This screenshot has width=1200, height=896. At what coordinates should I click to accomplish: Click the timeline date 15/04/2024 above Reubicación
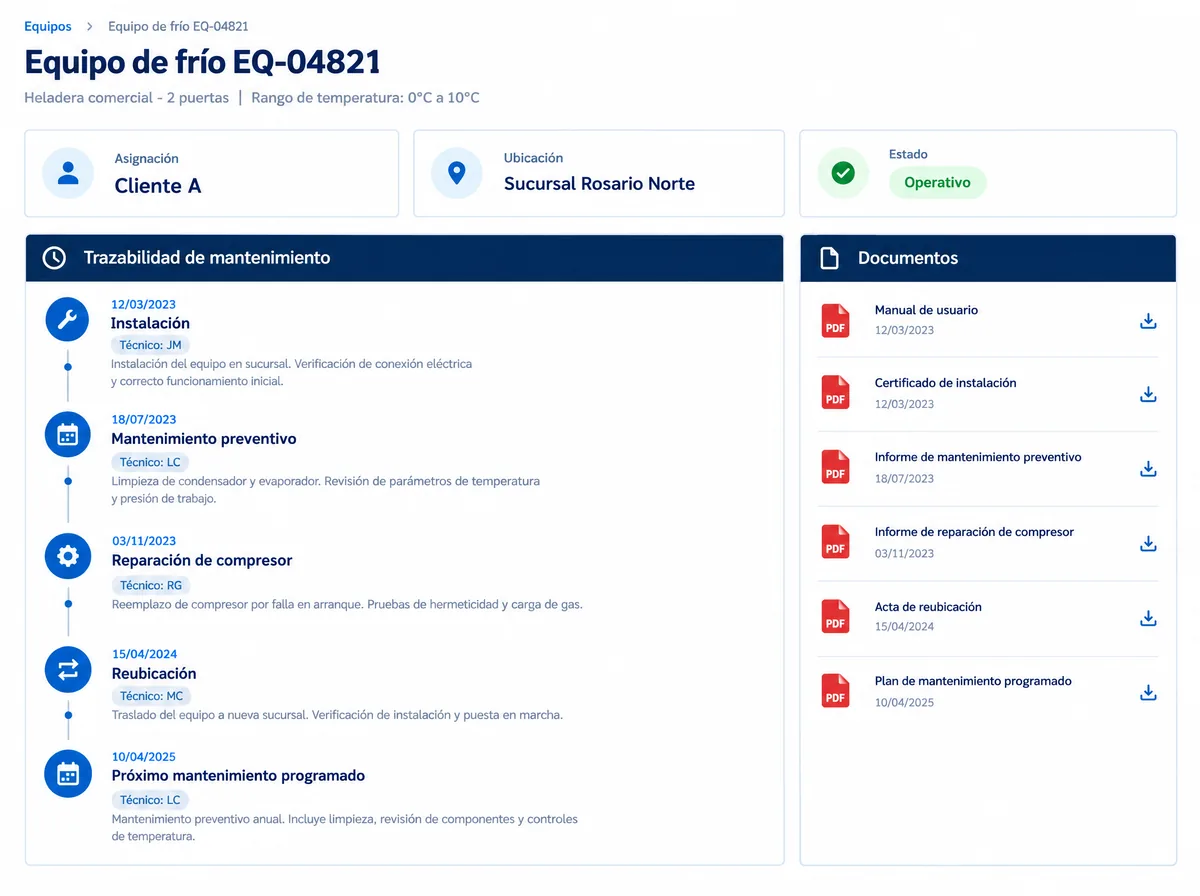pyautogui.click(x=144, y=655)
